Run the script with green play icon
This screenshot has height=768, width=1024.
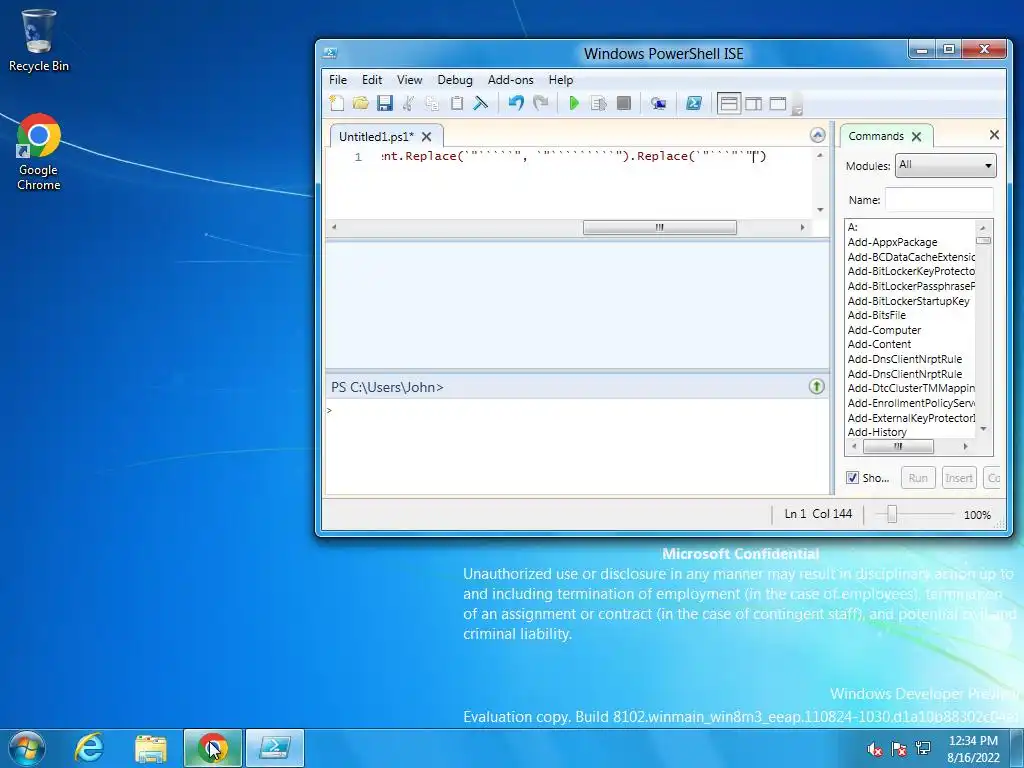click(x=574, y=103)
